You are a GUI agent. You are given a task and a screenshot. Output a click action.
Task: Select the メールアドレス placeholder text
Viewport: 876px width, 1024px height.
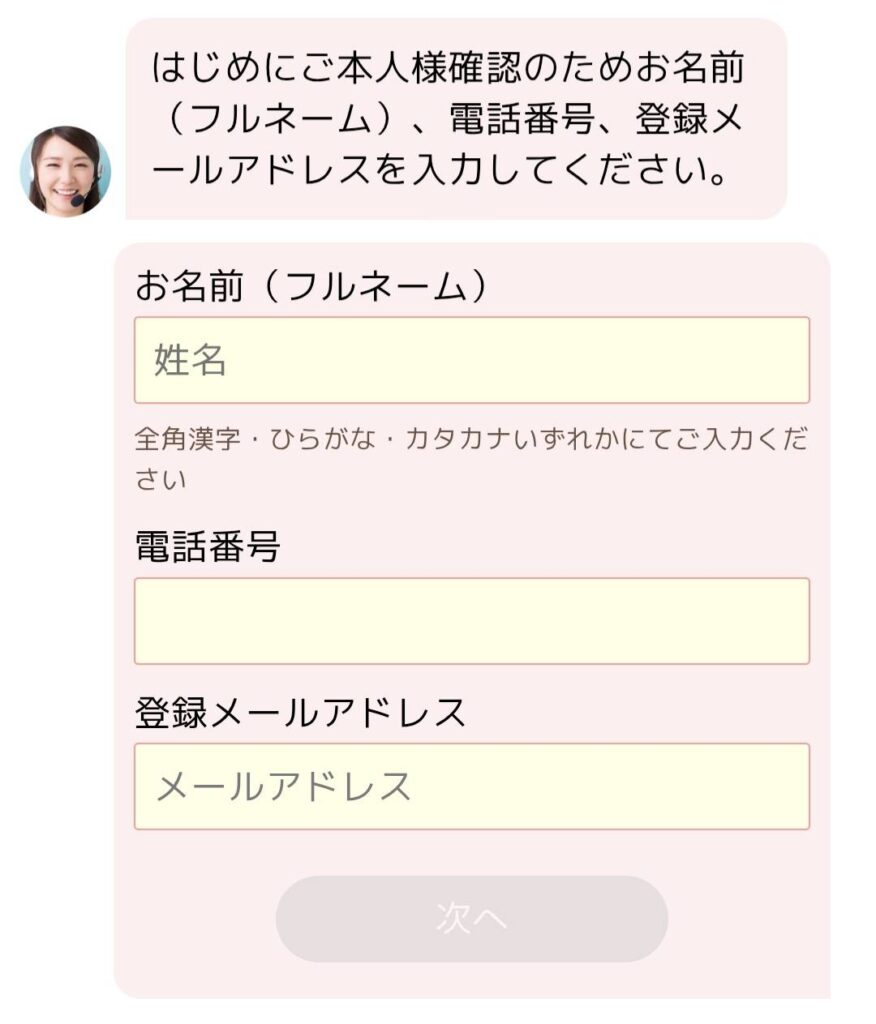point(284,786)
